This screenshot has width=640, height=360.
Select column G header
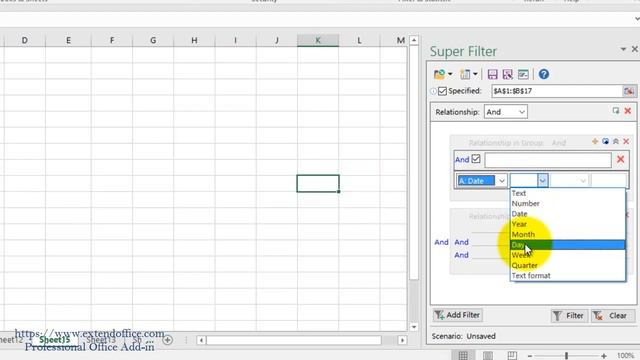point(153,40)
